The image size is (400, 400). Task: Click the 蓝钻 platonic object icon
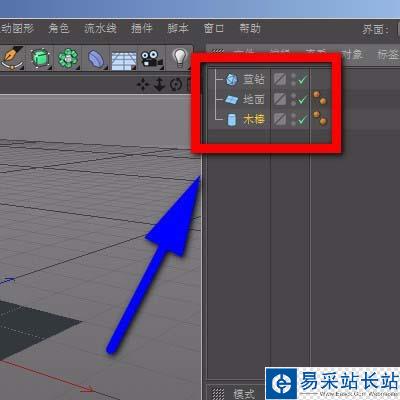[x=232, y=79]
